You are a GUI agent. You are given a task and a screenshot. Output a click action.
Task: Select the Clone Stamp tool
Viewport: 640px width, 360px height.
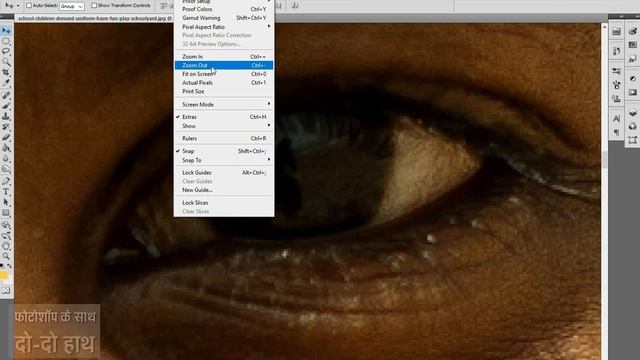[6, 116]
